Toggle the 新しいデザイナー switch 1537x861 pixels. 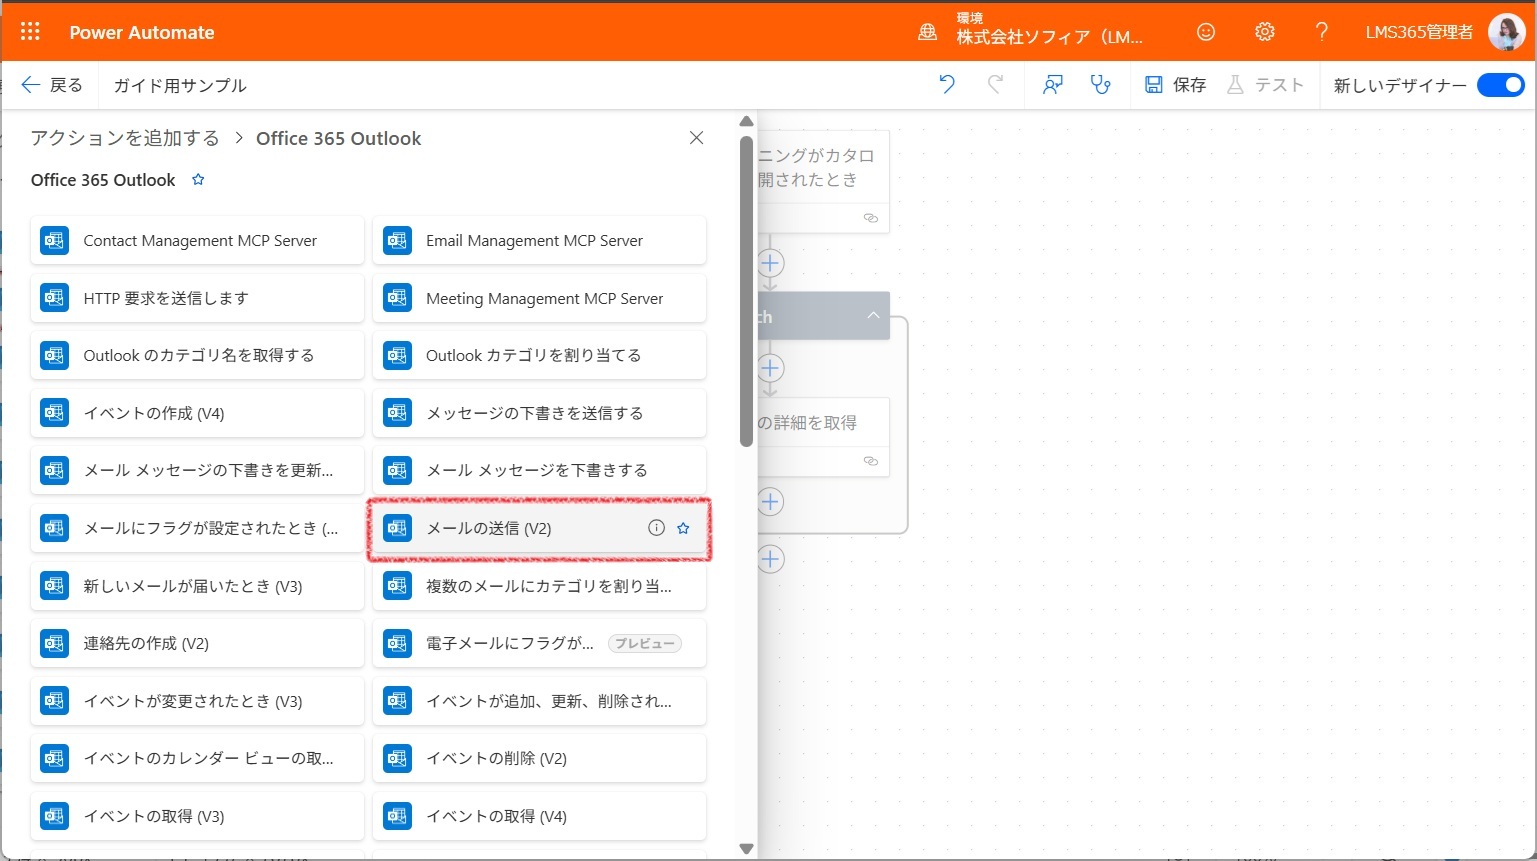1501,85
